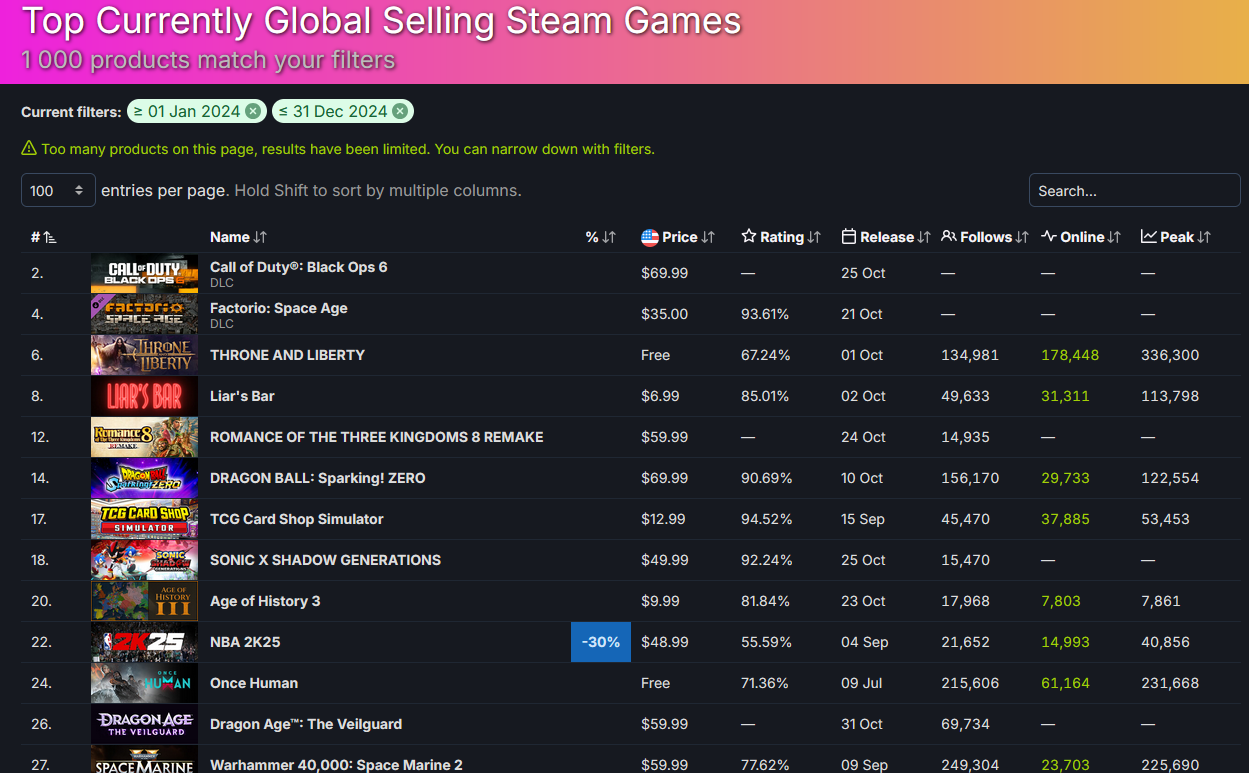The image size is (1249, 773).
Task: Click SONIC X SHADOW GENERATIONS price $49.99
Action: click(665, 560)
